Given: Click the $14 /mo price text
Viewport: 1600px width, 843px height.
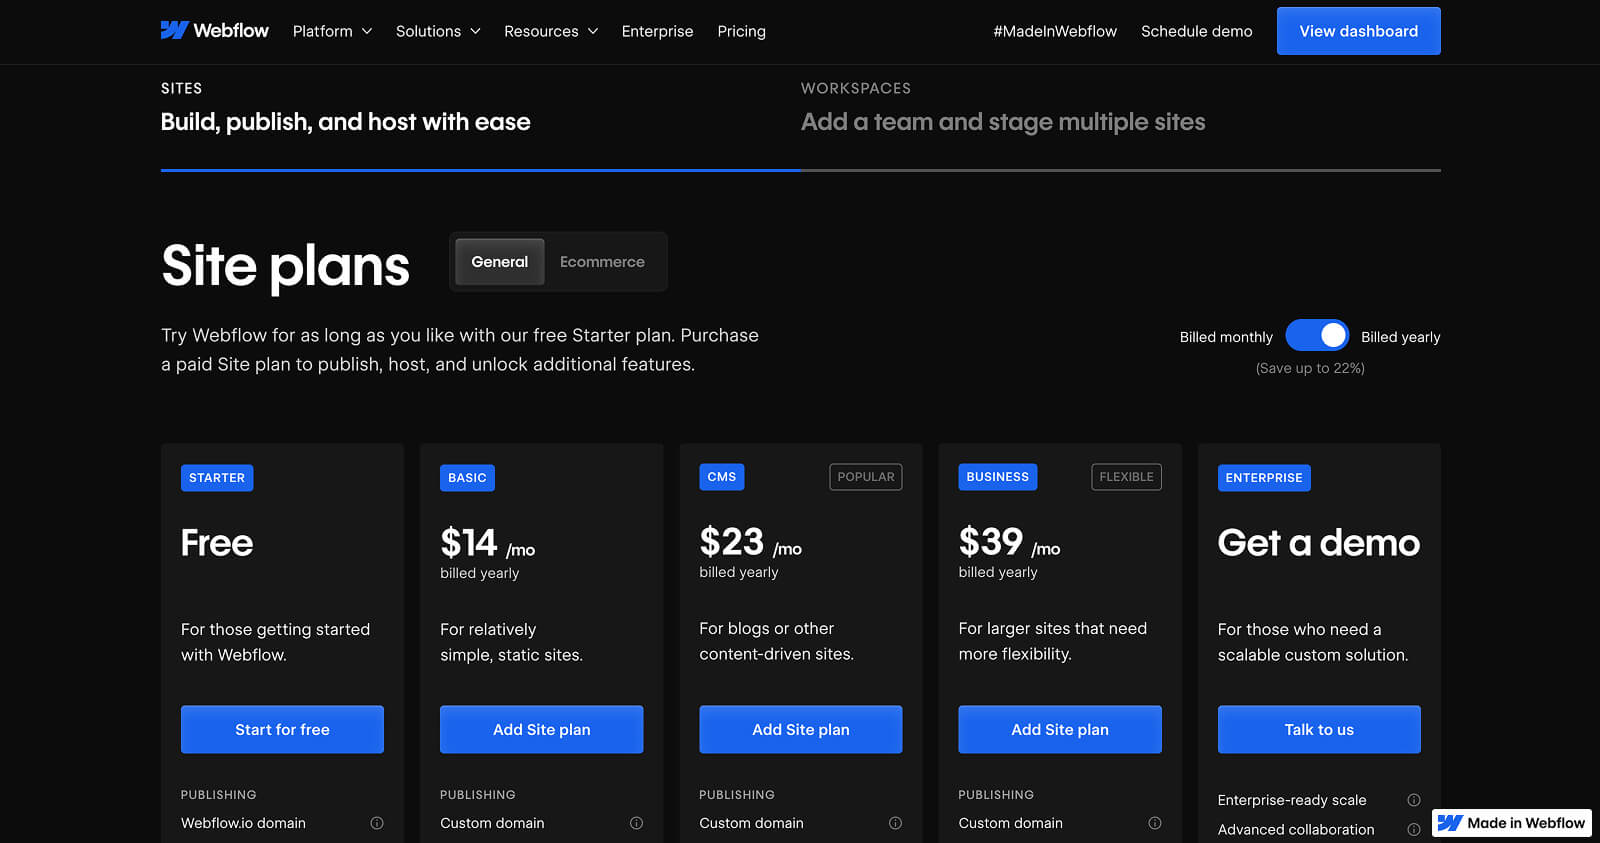Looking at the screenshot, I should pyautogui.click(x=487, y=543).
